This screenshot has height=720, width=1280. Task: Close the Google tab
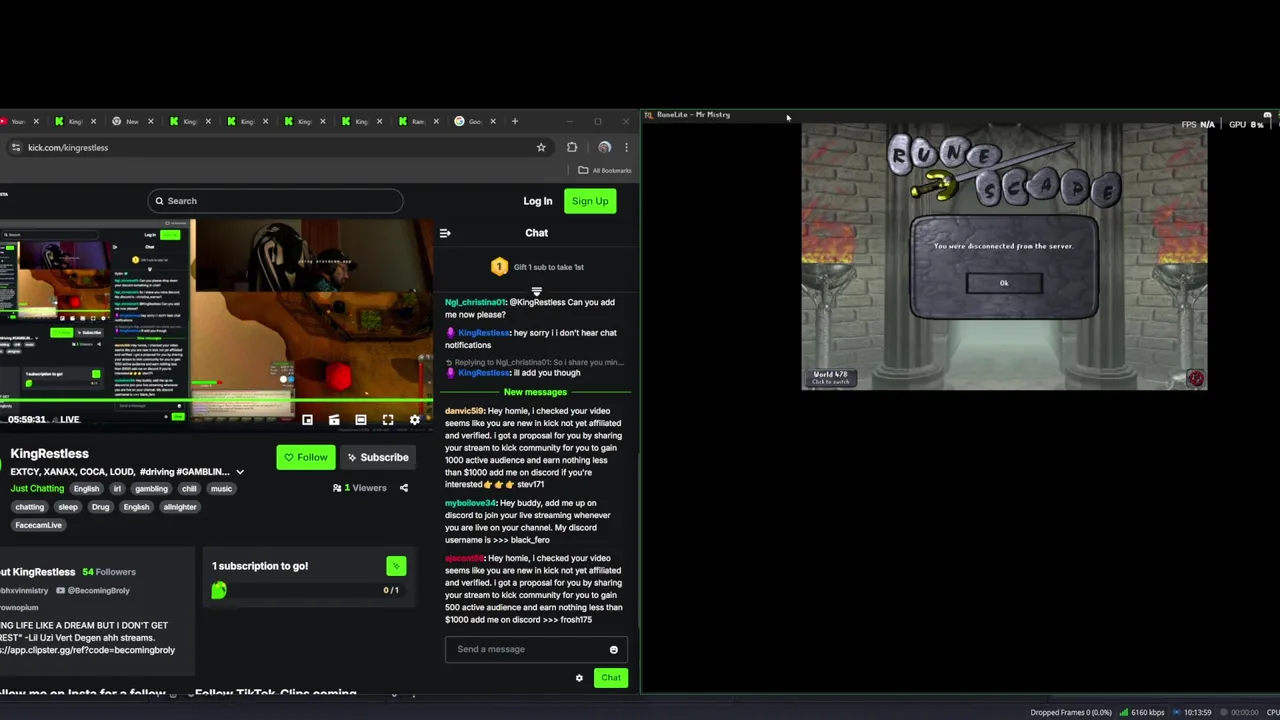click(x=493, y=122)
